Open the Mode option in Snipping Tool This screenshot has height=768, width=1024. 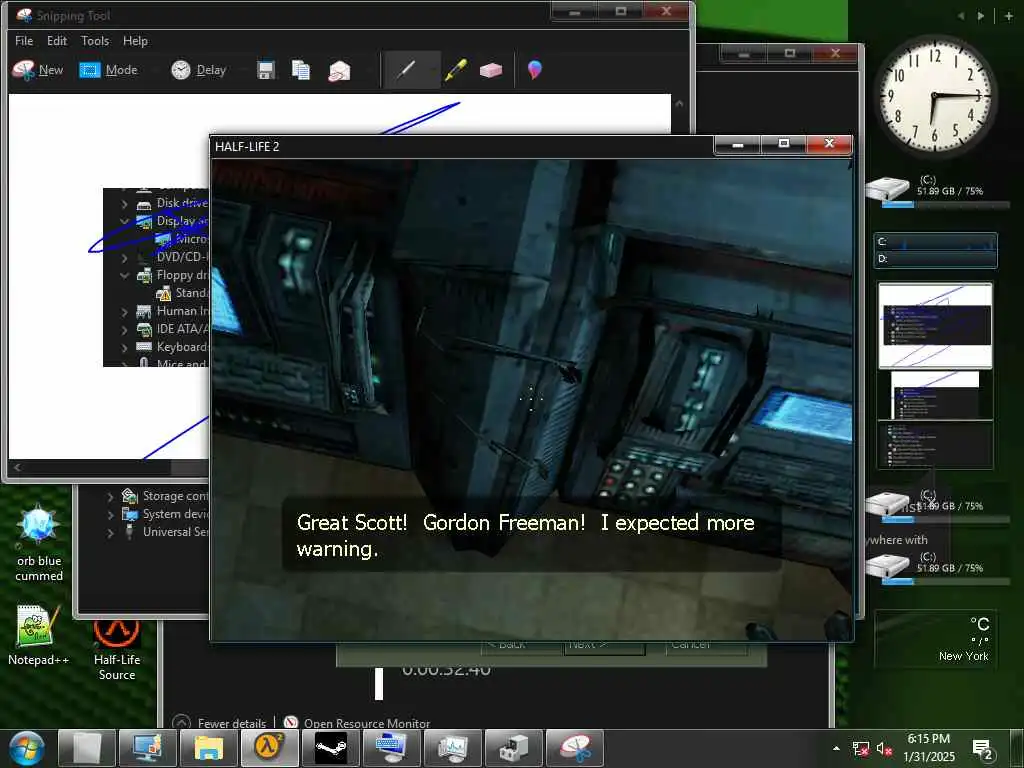(108, 70)
